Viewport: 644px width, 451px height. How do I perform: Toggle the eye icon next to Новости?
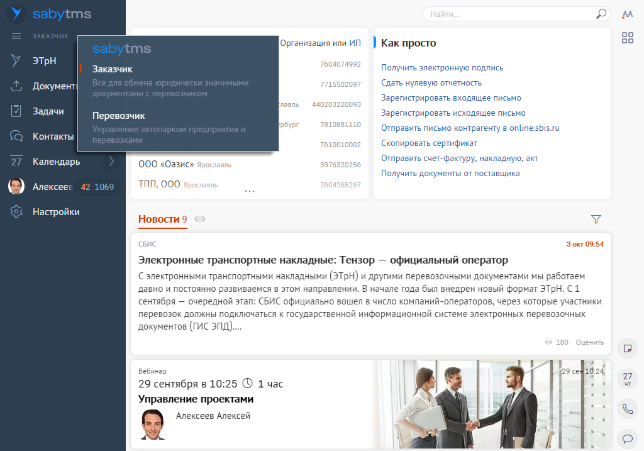[x=200, y=219]
